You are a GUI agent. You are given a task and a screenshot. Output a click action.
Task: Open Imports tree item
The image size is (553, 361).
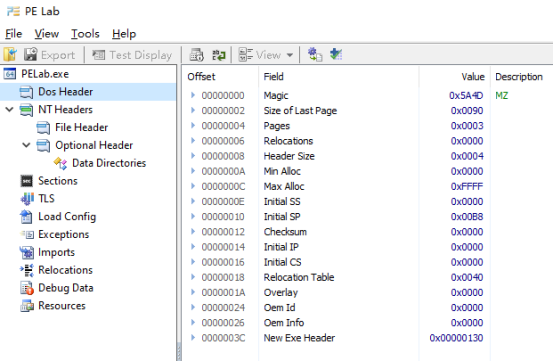coord(56,252)
